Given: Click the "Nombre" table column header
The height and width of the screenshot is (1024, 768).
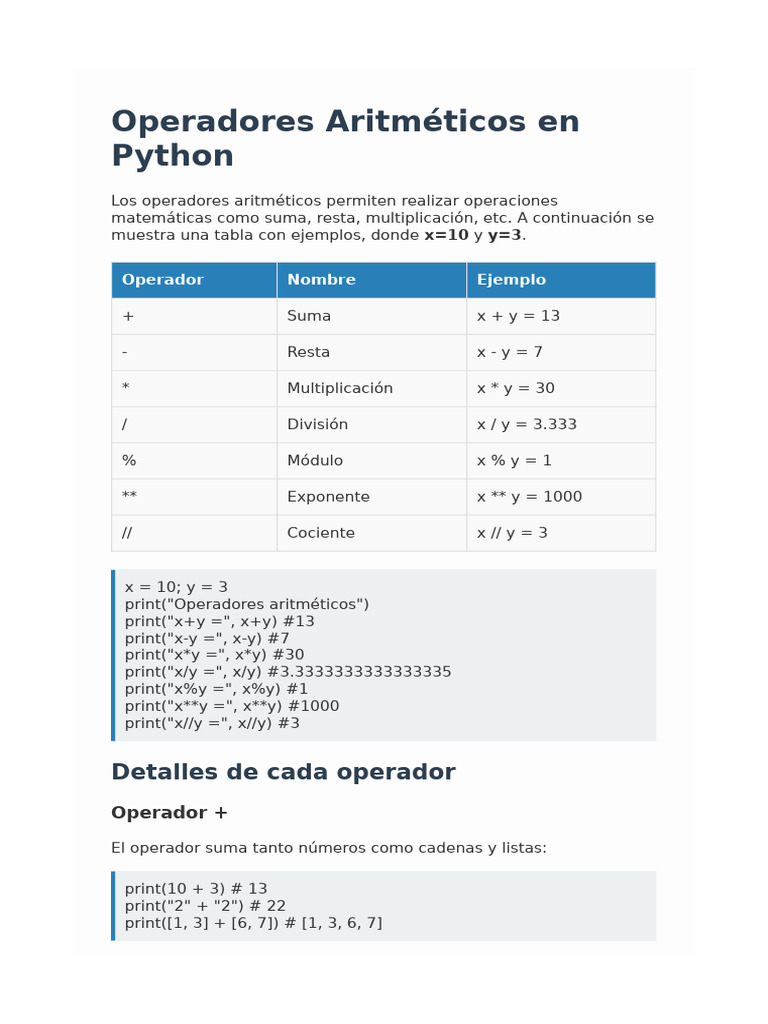Looking at the screenshot, I should [321, 280].
